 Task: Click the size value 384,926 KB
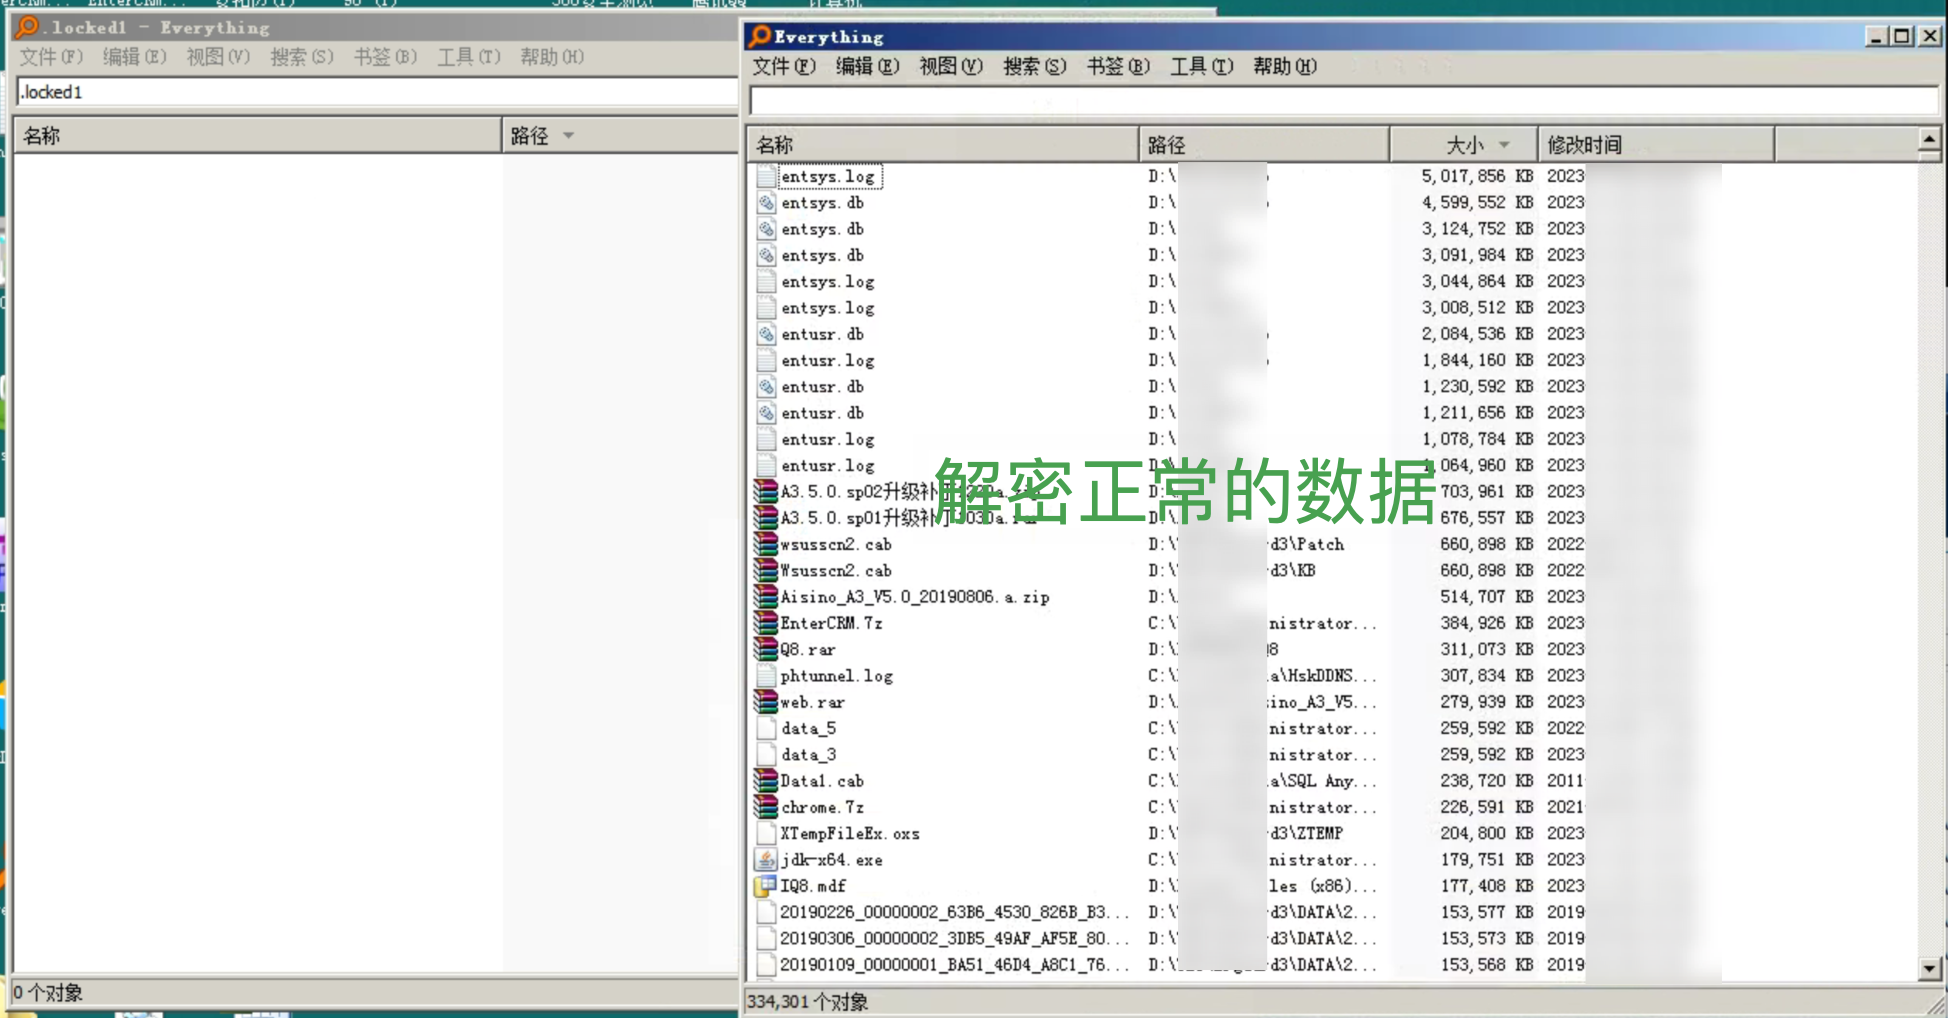(x=1487, y=623)
